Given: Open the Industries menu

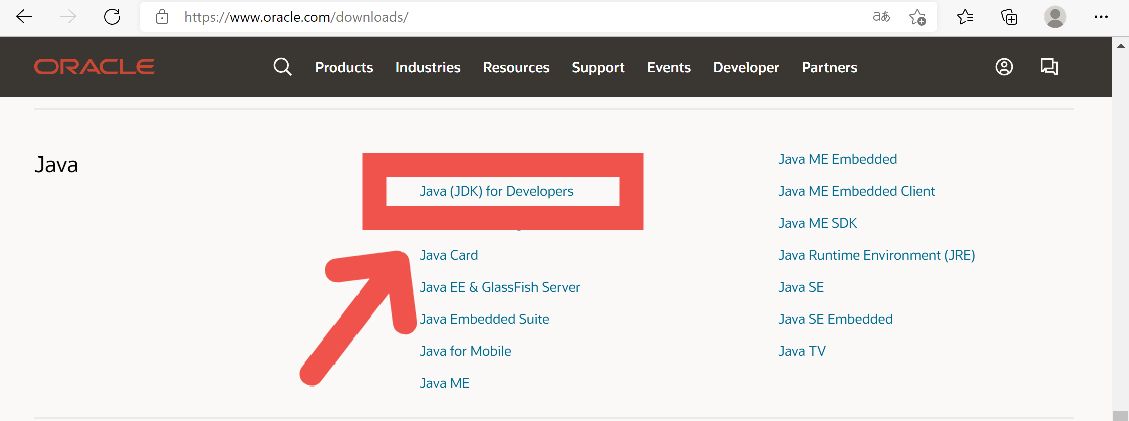Looking at the screenshot, I should (428, 68).
